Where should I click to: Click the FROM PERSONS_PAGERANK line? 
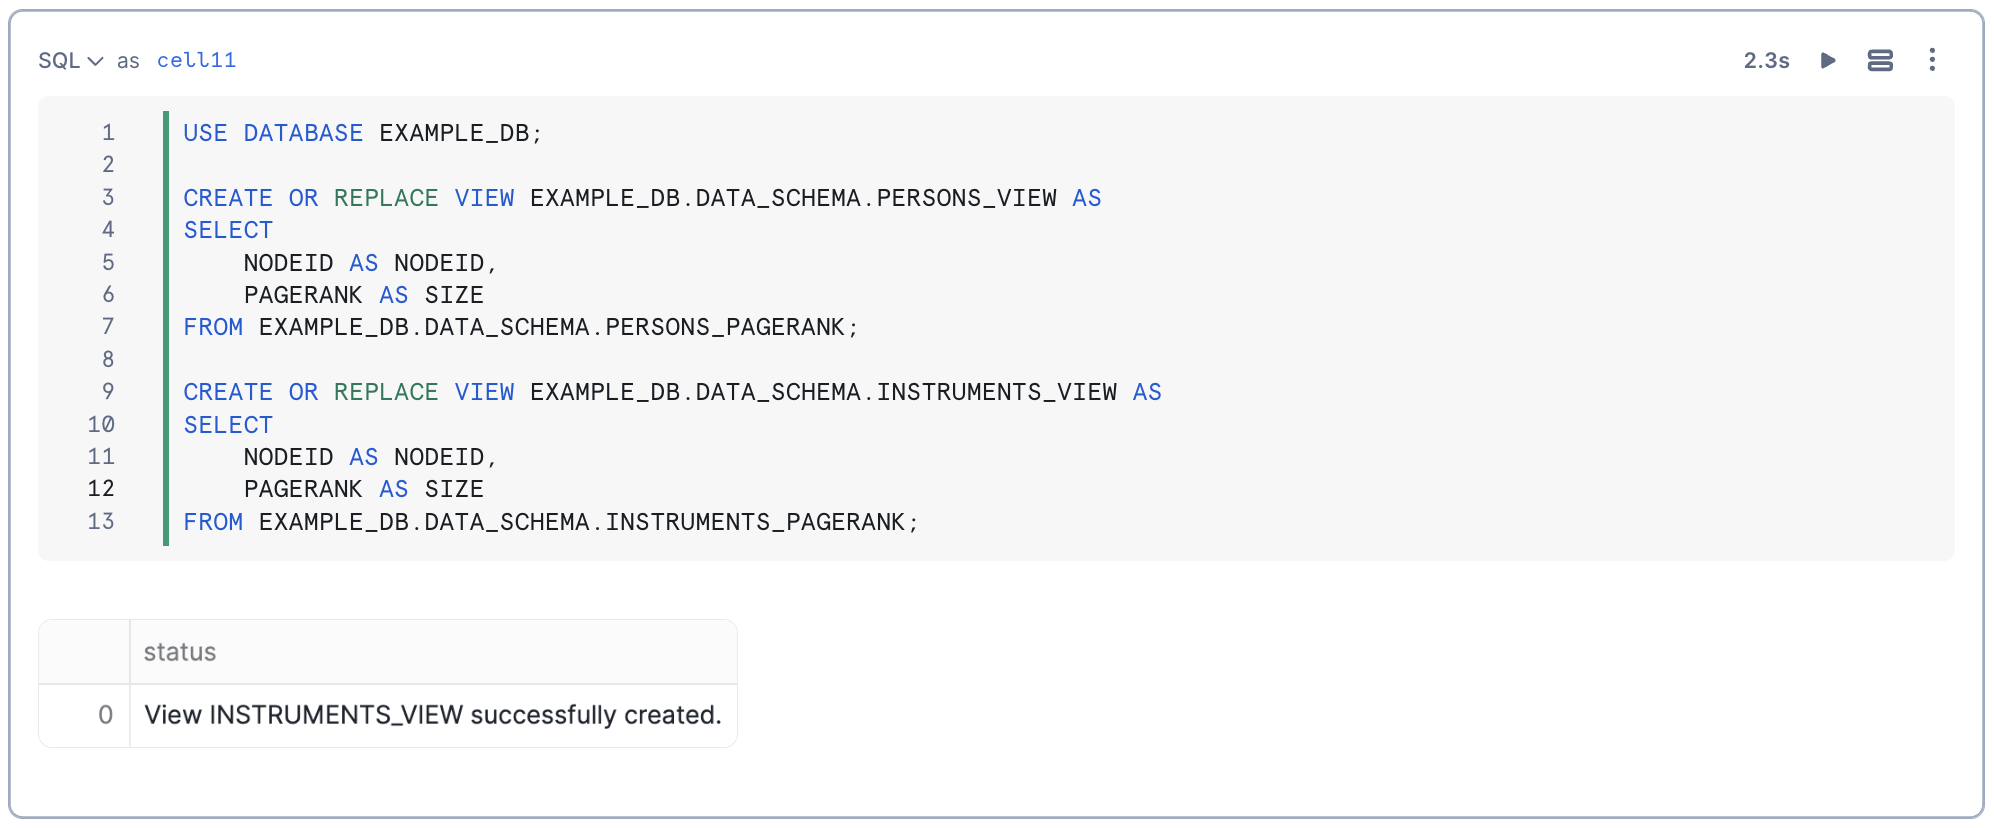click(x=520, y=327)
